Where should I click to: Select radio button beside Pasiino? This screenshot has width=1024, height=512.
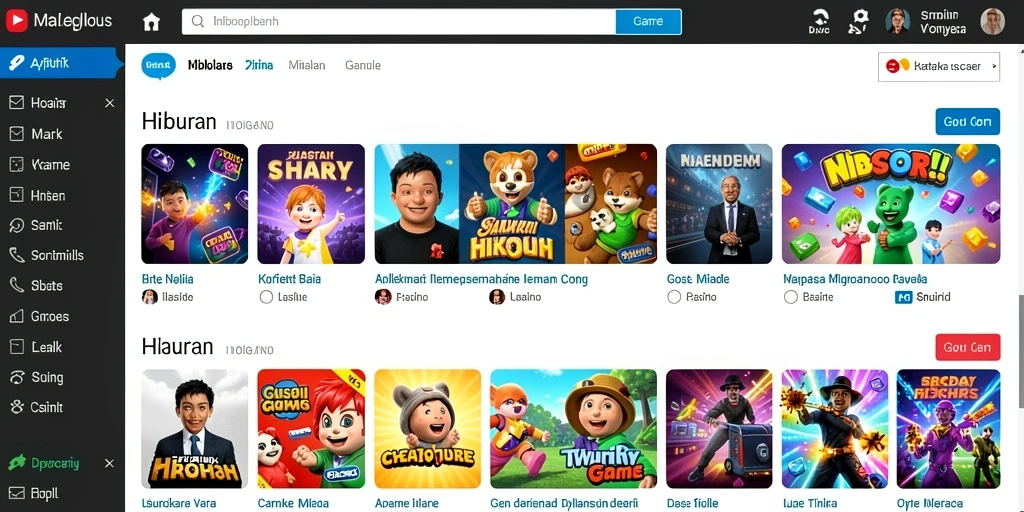tap(674, 297)
